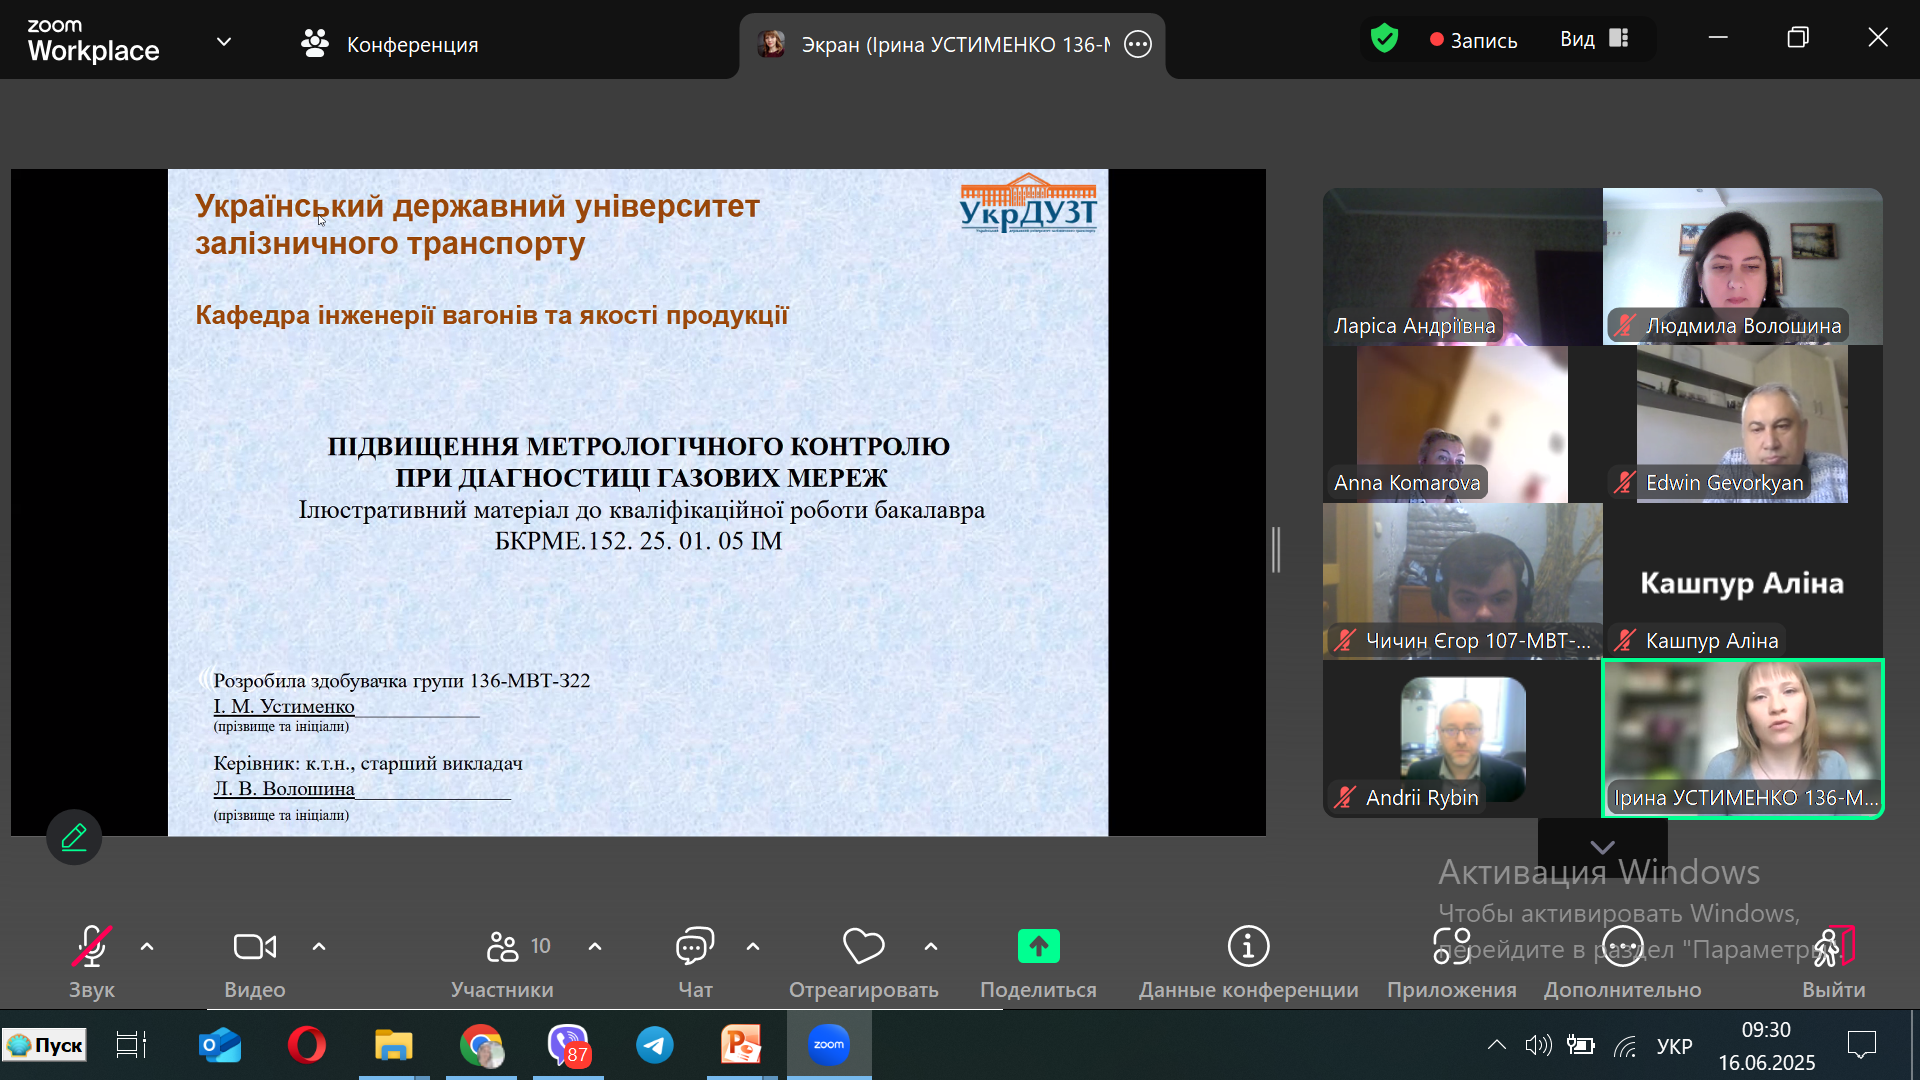Select Лариса Андріївна video thumbnail
This screenshot has width=1920, height=1080.
tap(1463, 266)
